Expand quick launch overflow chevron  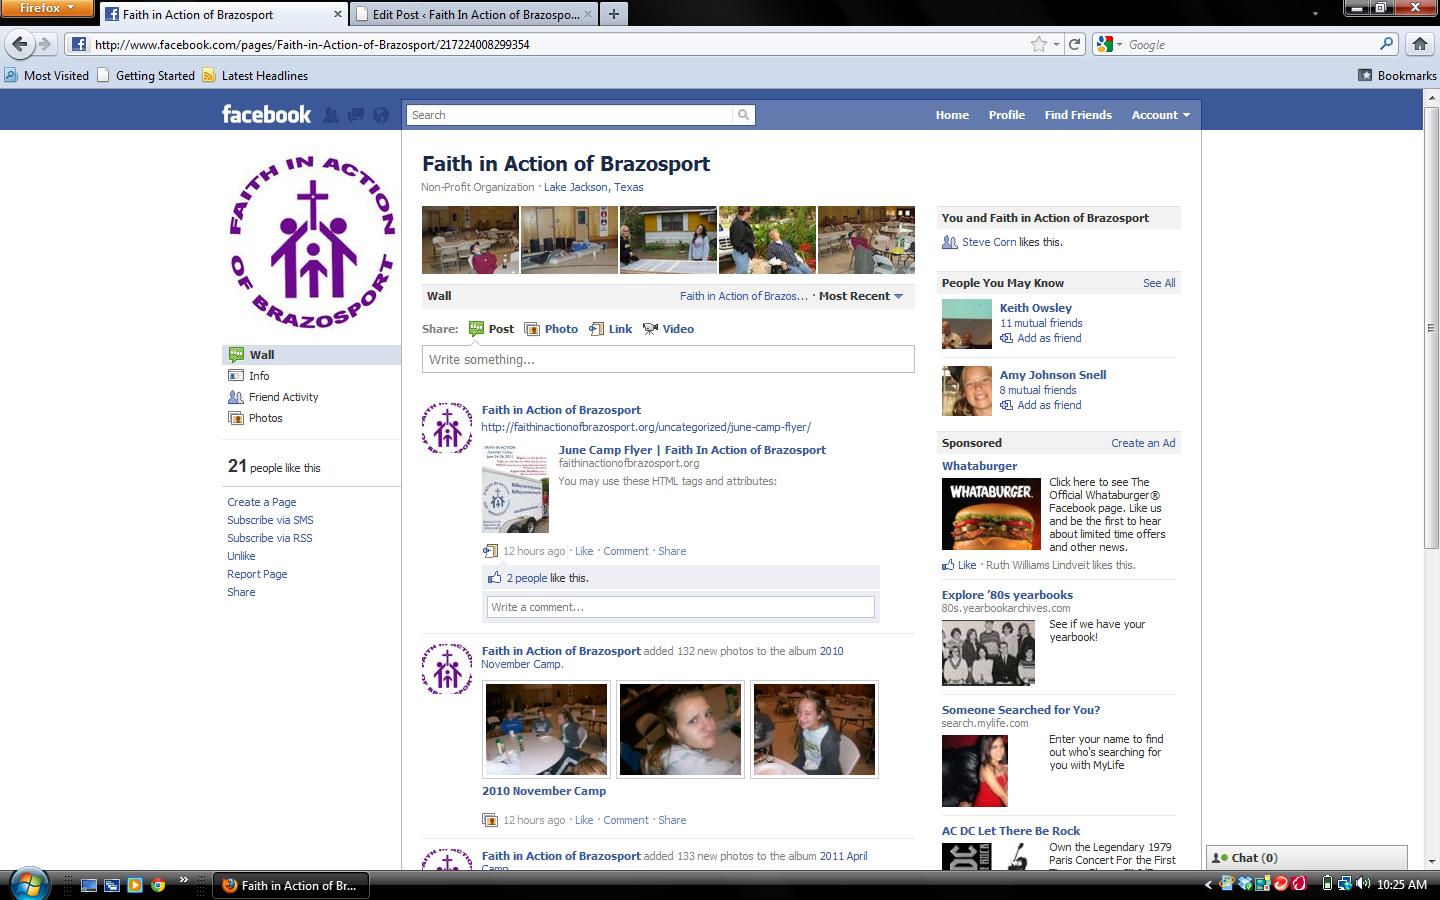click(x=183, y=881)
